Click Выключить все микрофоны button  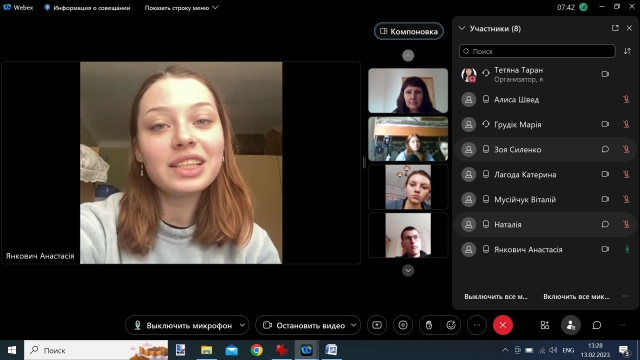[x=496, y=296]
